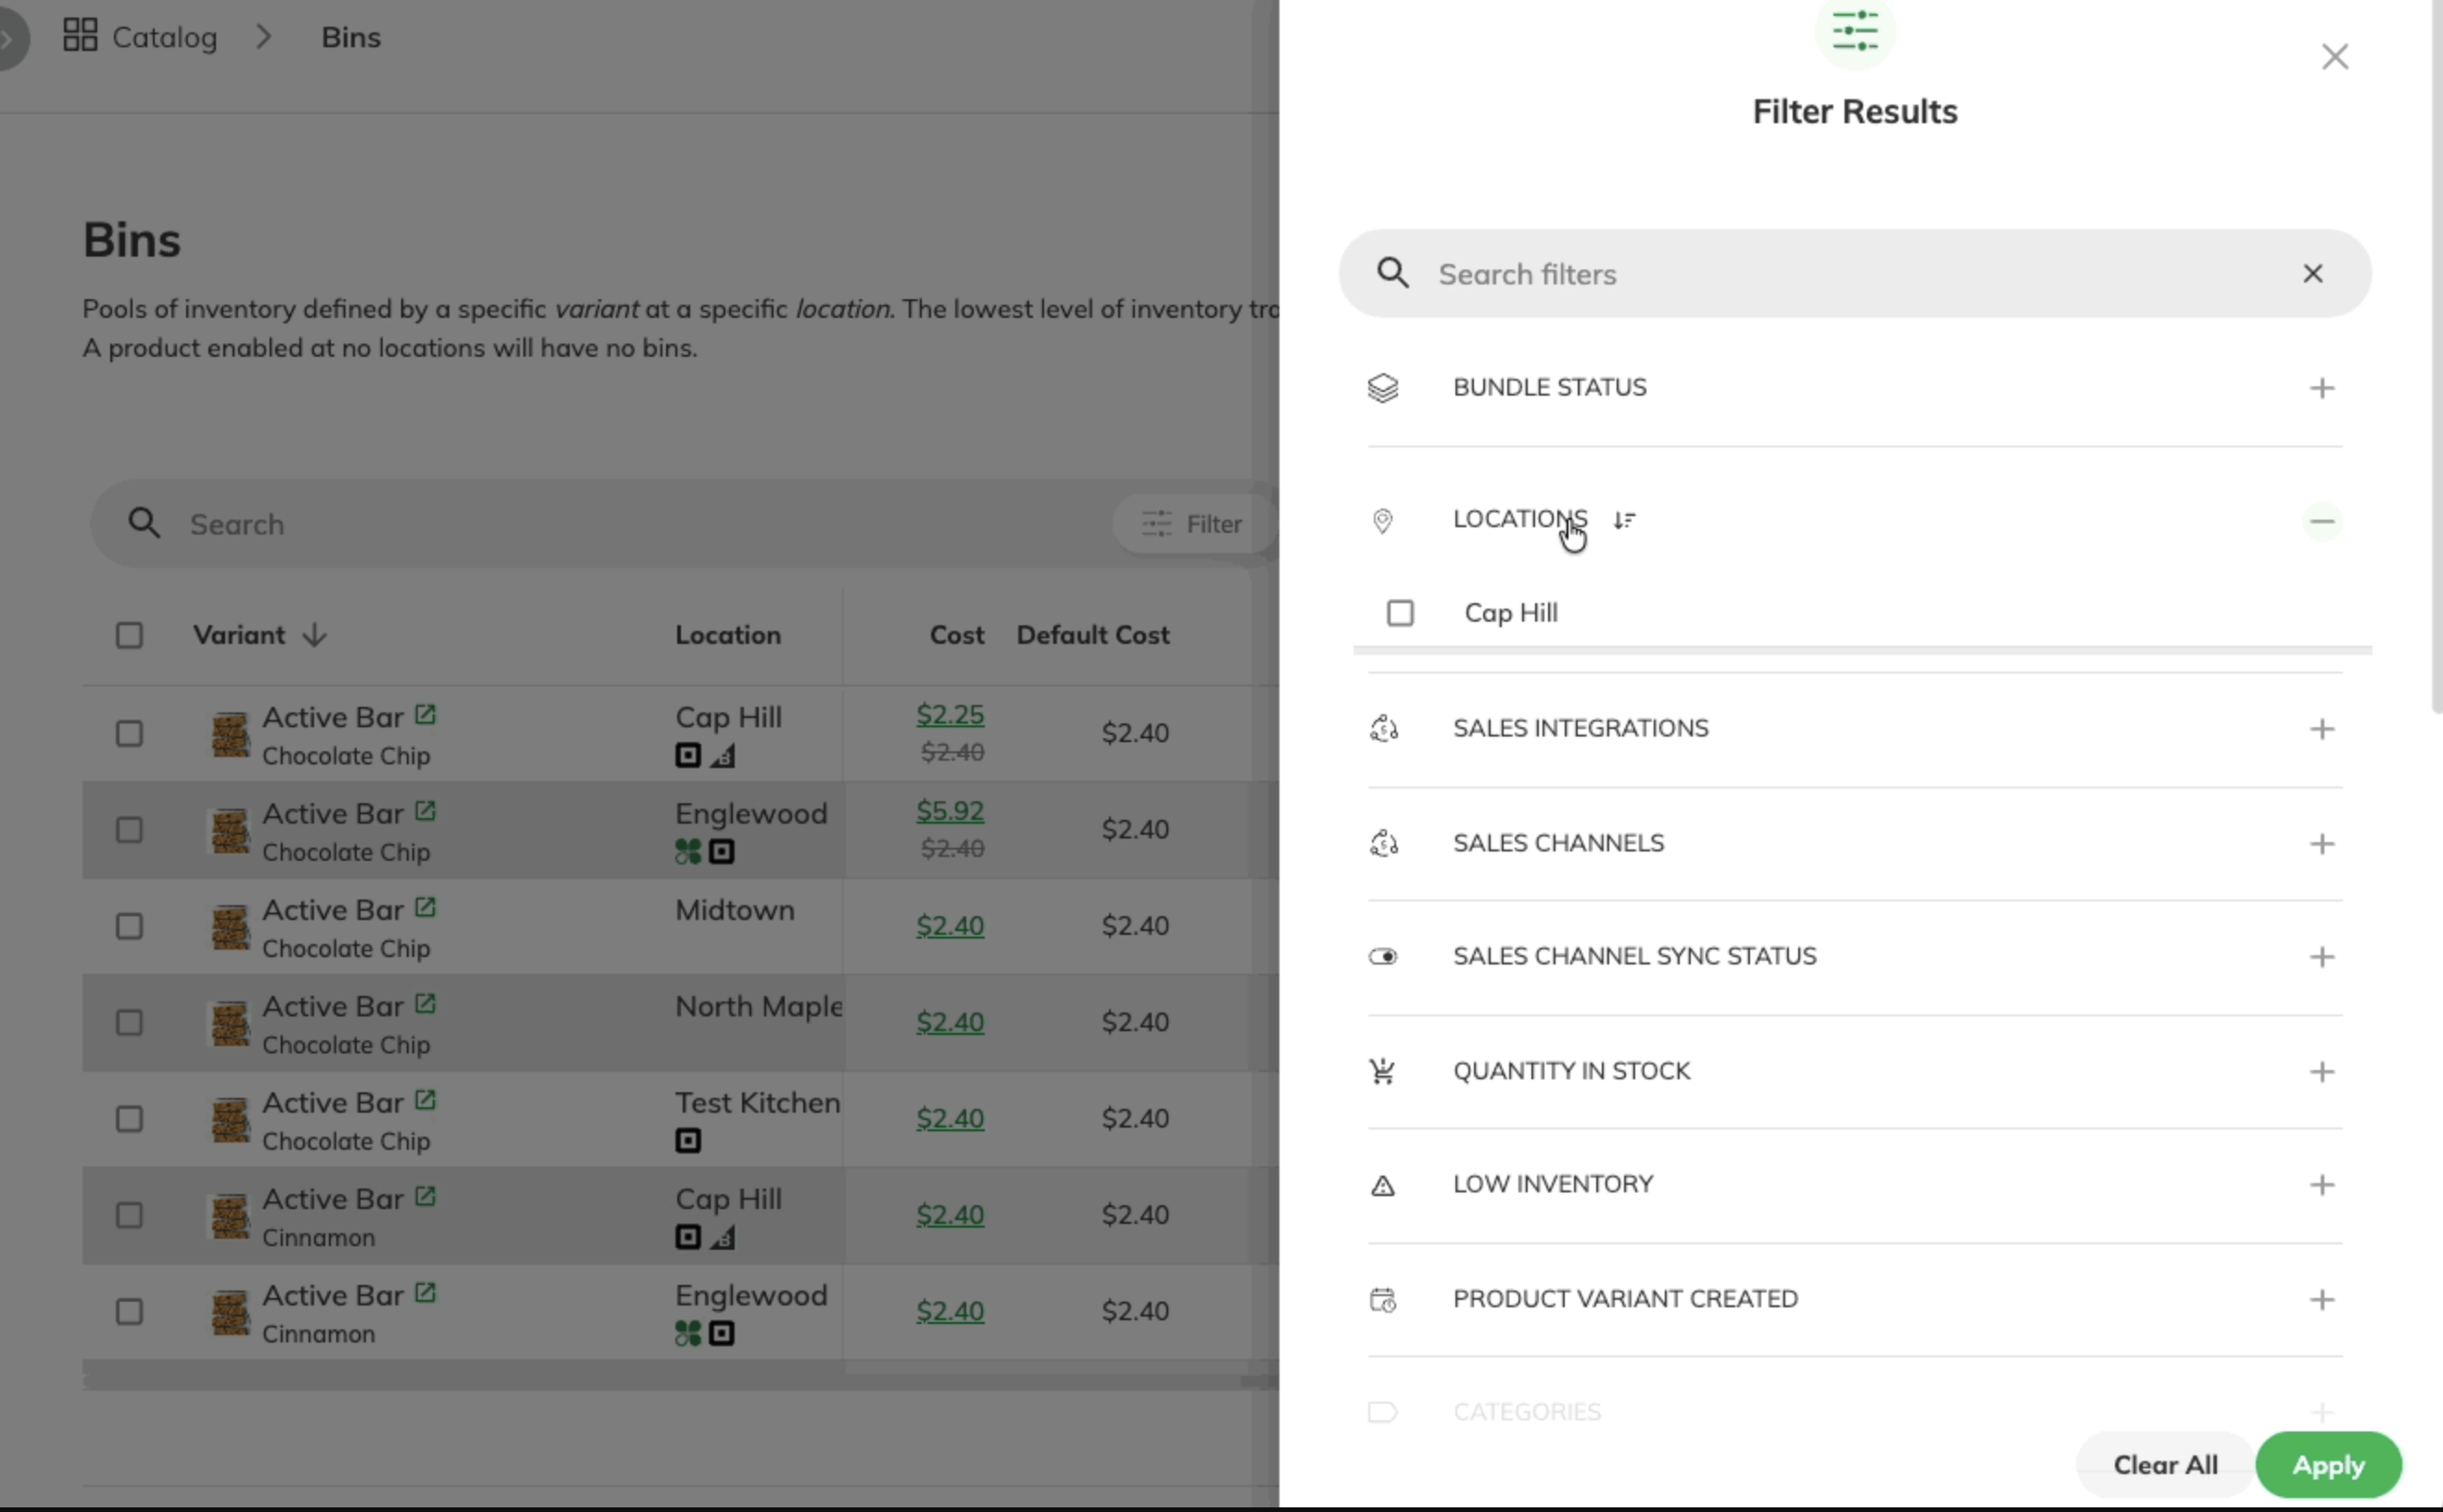Click the Sales Integrations icon

(1383, 729)
